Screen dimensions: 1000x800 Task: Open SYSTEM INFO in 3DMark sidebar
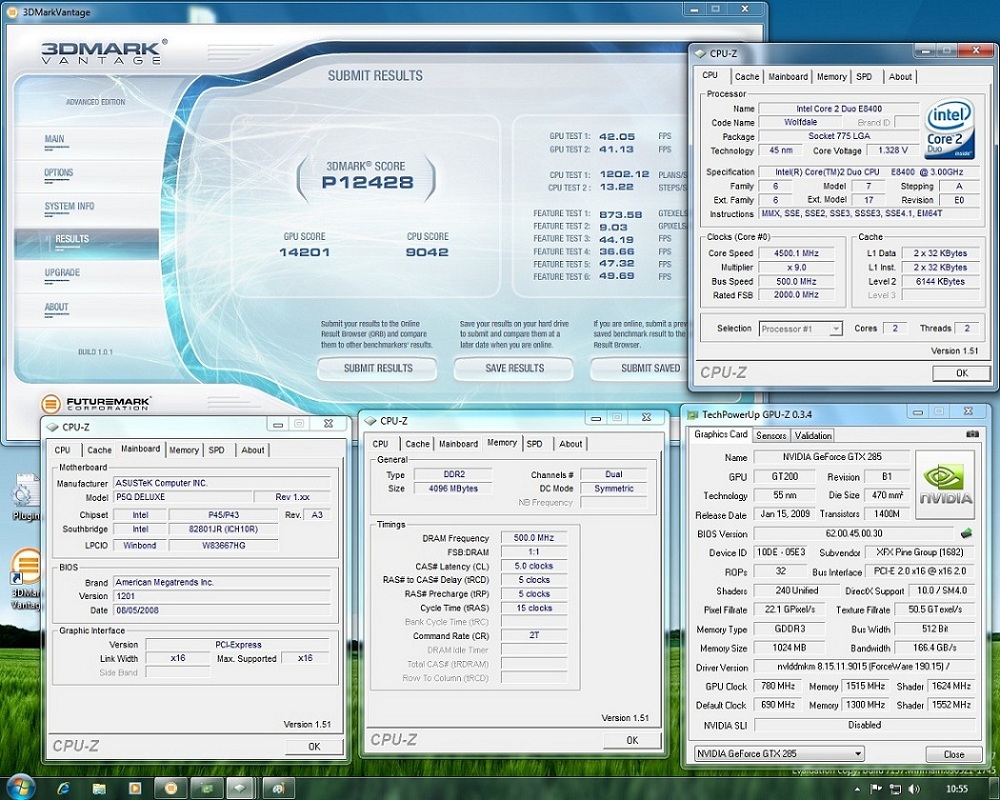point(69,207)
